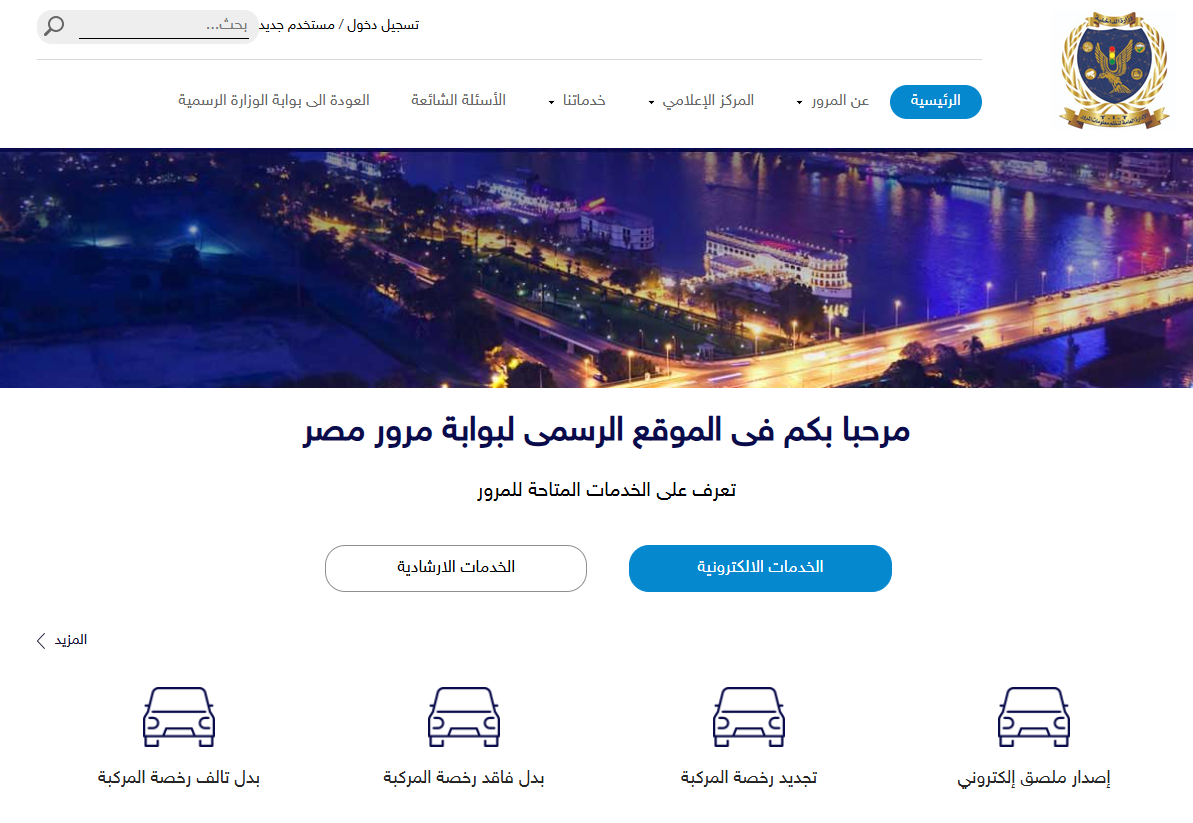Screen dimensions: 1193x823
Task: Go to the الرئيسية home tab
Action: (936, 101)
